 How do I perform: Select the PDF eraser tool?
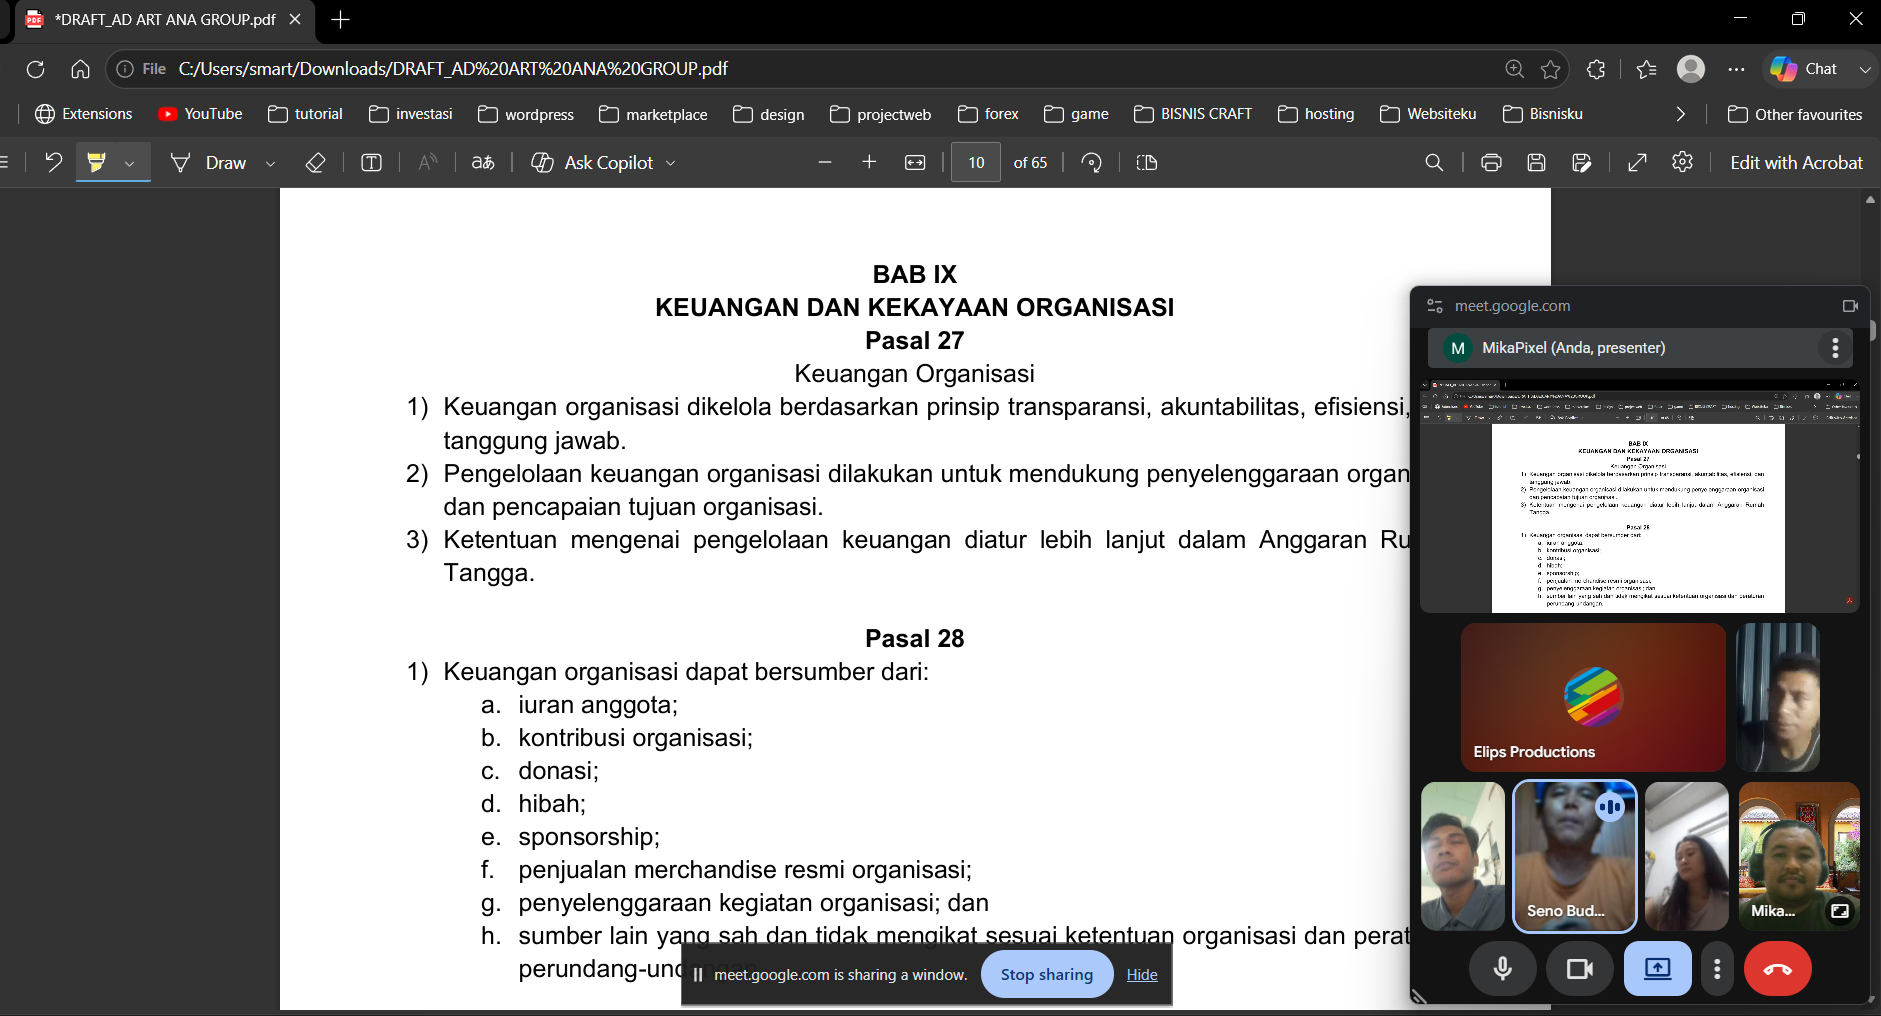(x=315, y=162)
